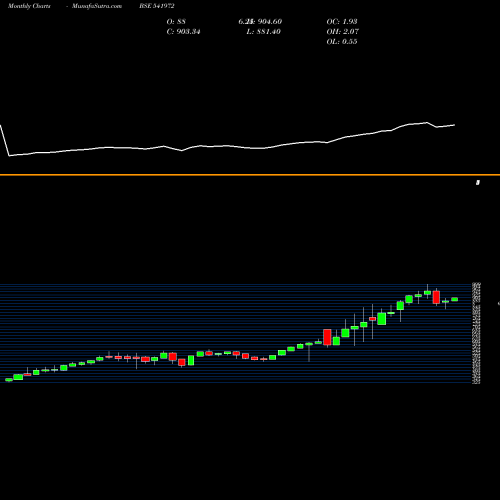Click the low value 'L: 881.40'
The height and width of the screenshot is (500, 500).
point(263,32)
